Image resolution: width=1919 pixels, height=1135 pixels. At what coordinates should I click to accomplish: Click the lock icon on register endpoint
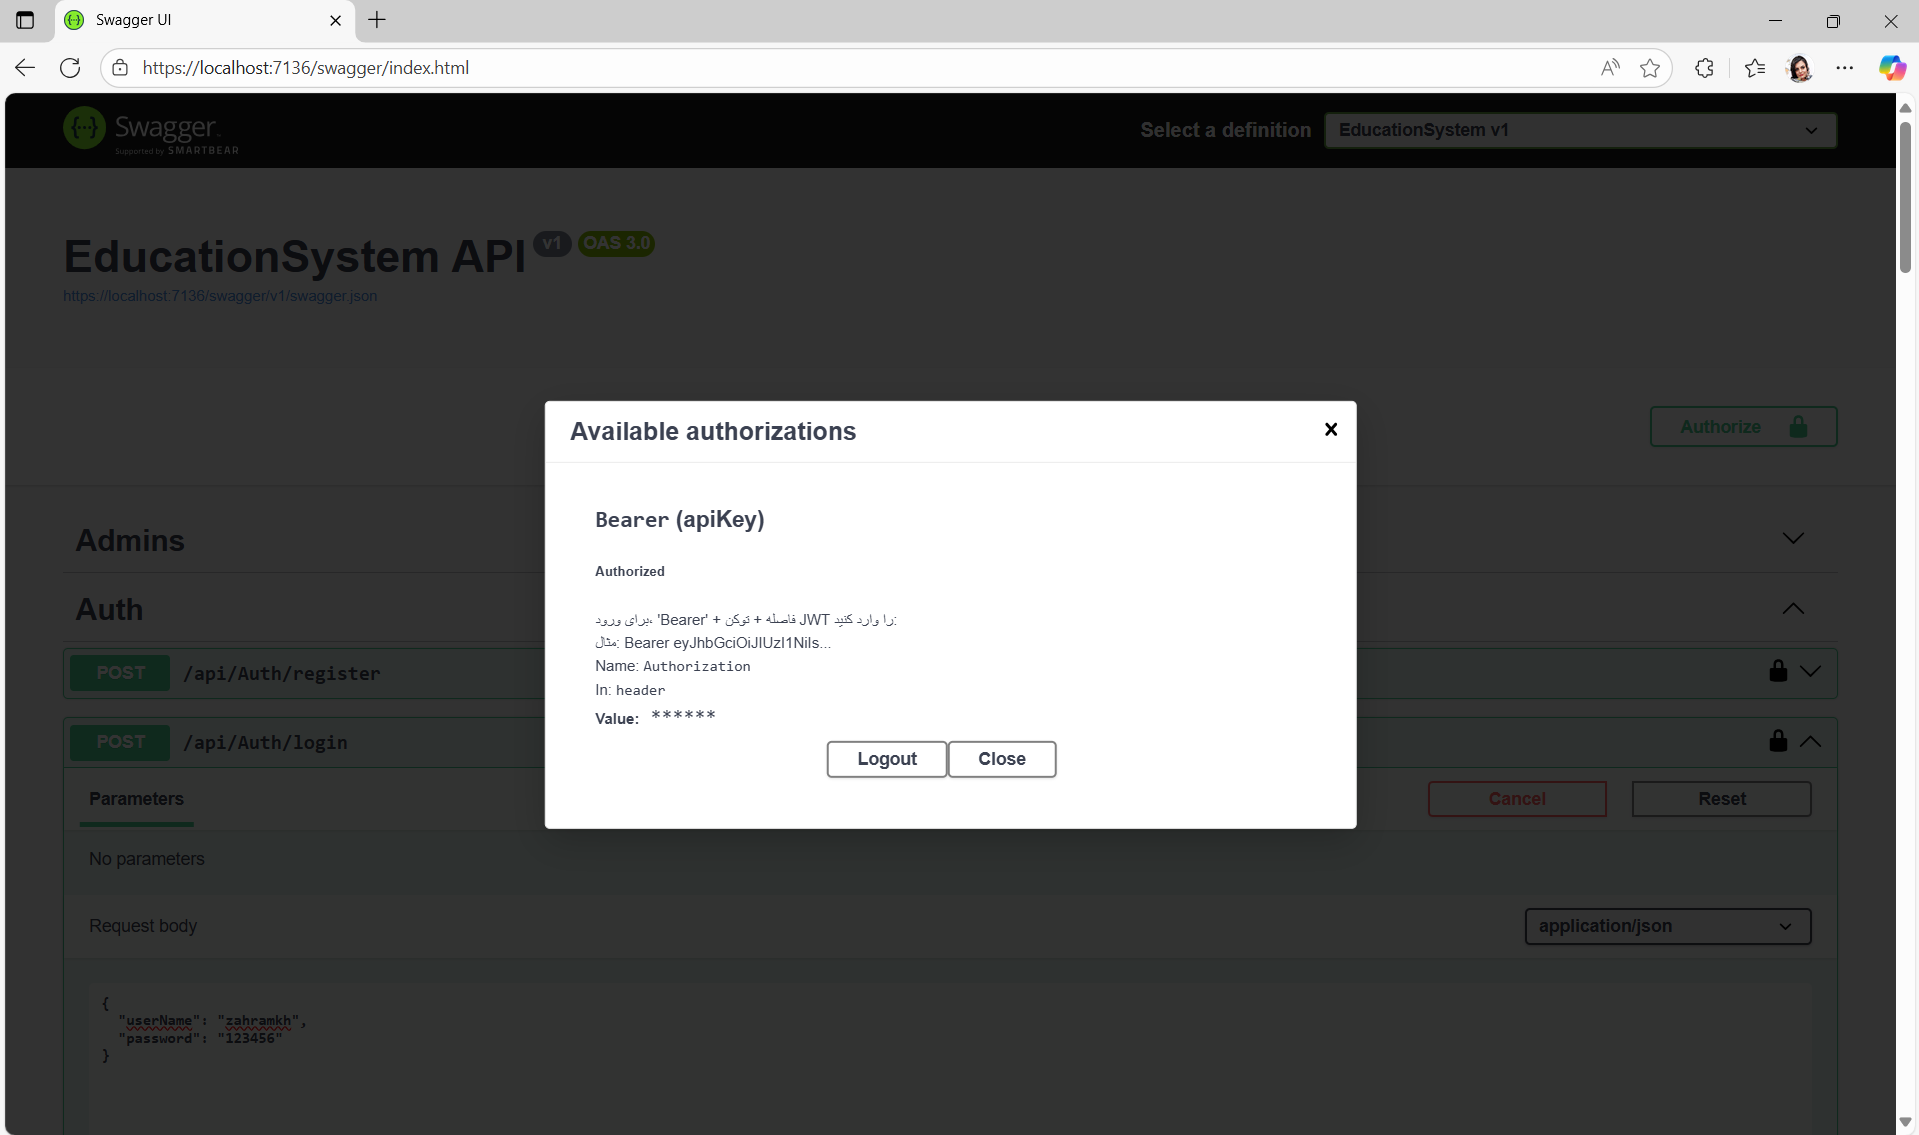pyautogui.click(x=1777, y=672)
